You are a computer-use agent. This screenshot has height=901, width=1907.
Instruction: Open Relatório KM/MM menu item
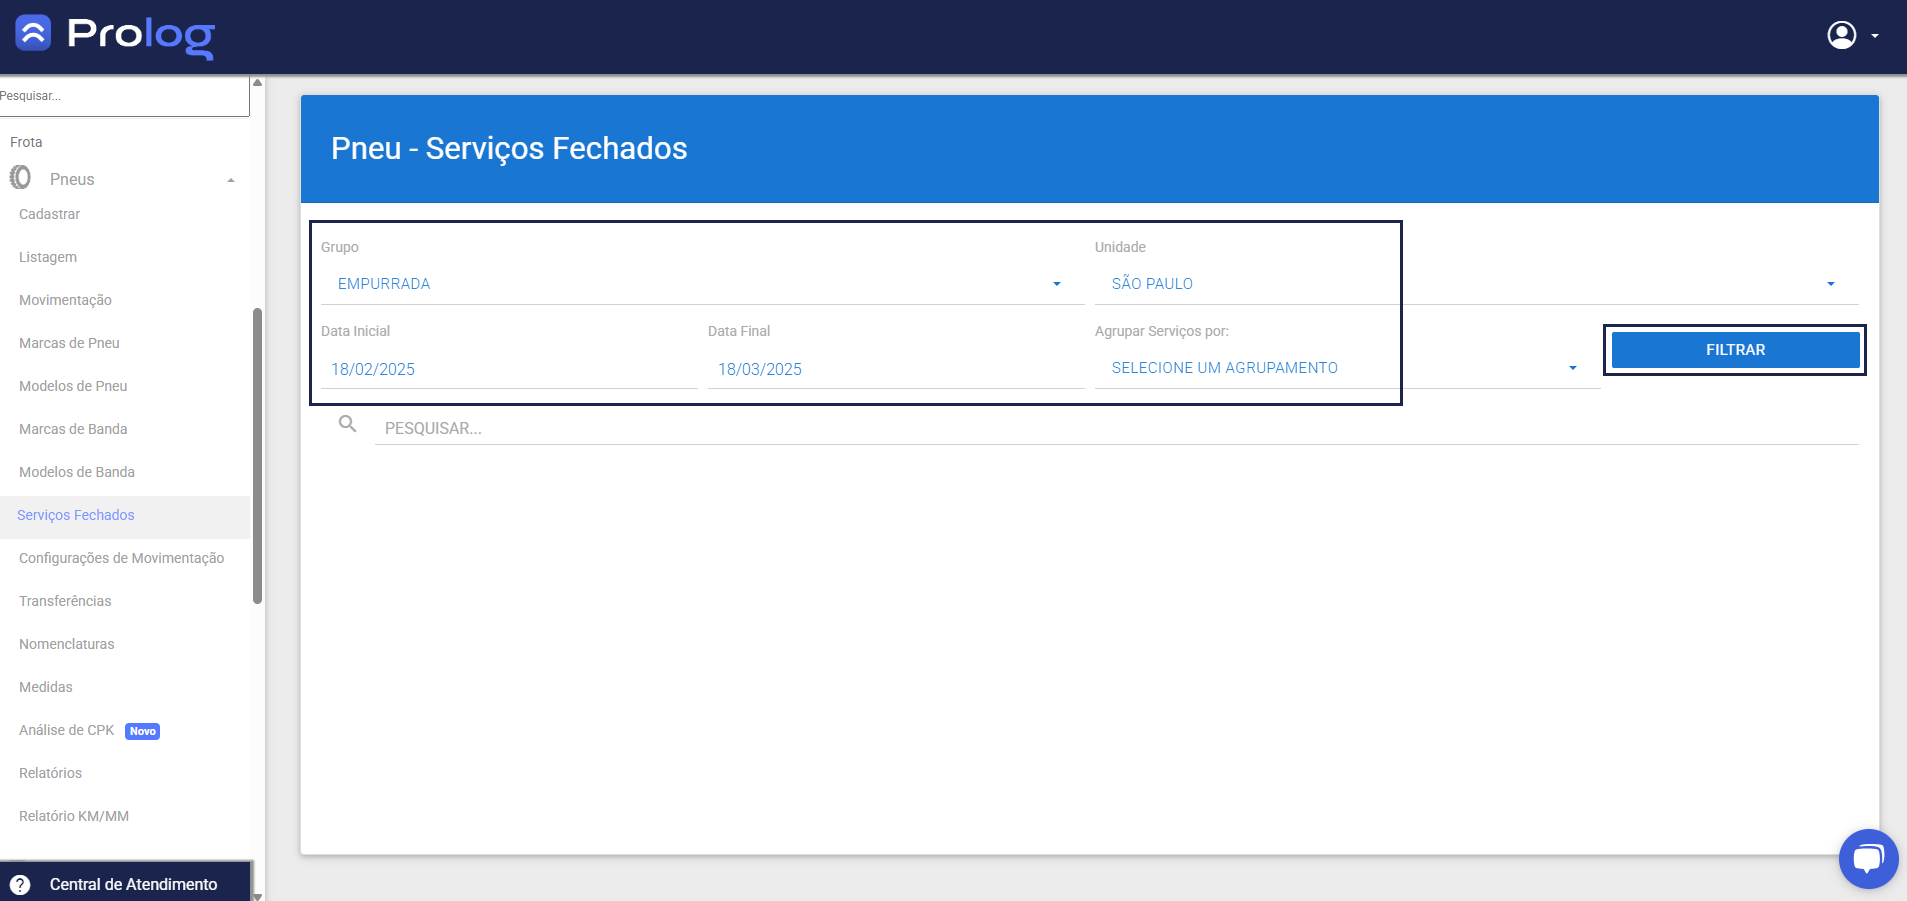[x=74, y=816]
